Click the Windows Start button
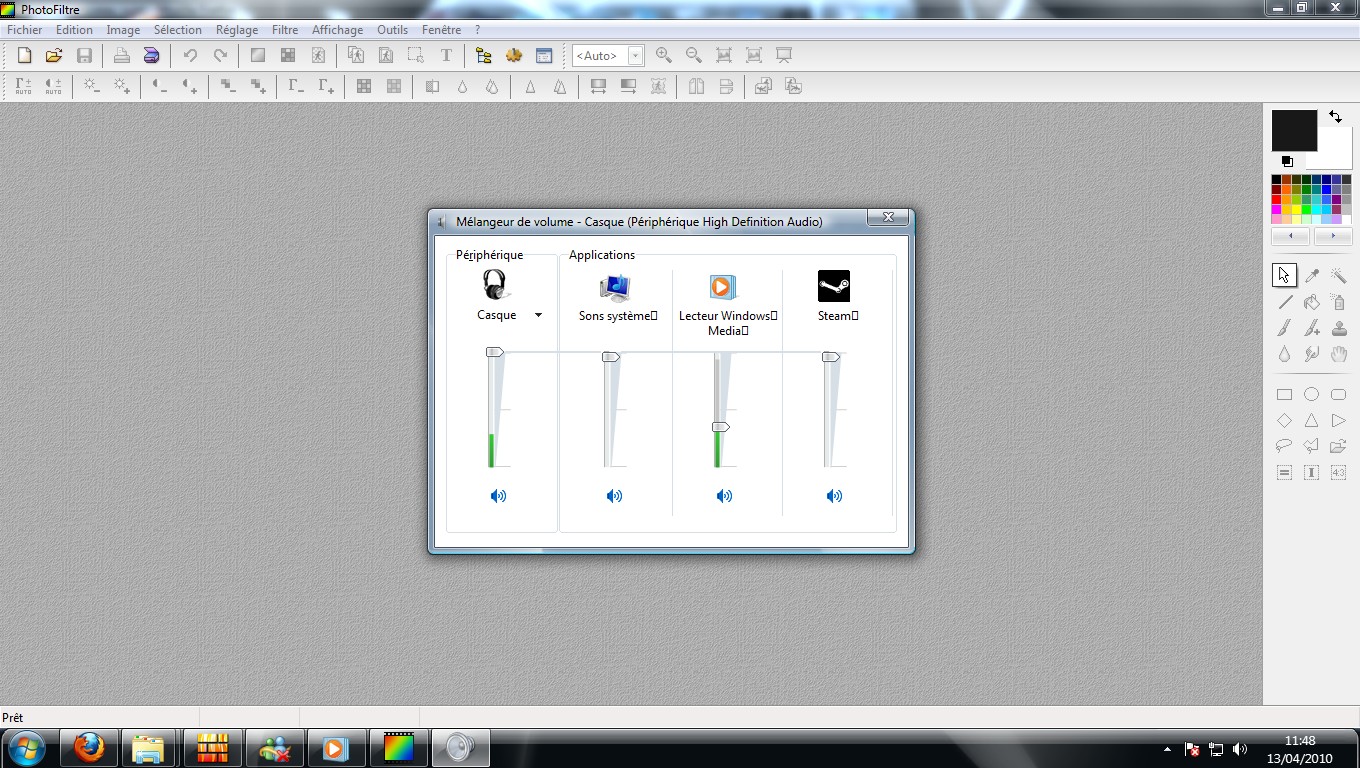The image size is (1360, 768). [25, 748]
